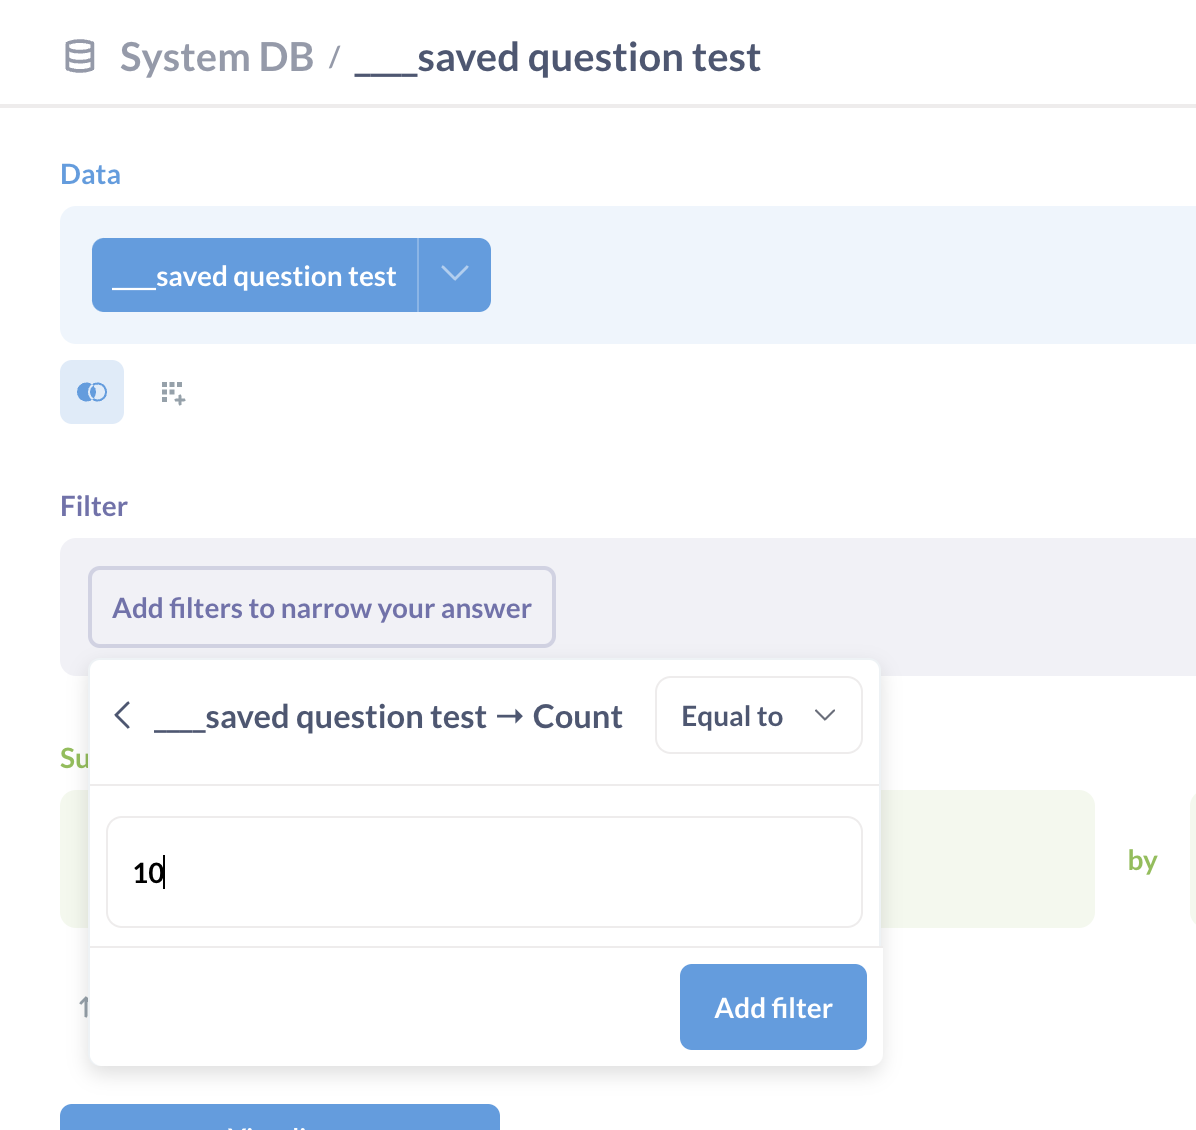Go back using the filter popover's left chevron
Image resolution: width=1196 pixels, height=1130 pixels.
tap(122, 715)
